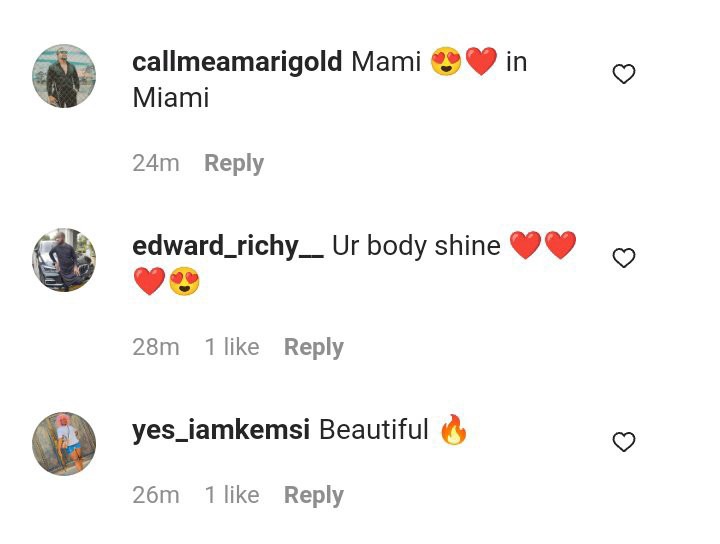720x544 pixels.
Task: Select the 26m timestamp
Action: (156, 495)
